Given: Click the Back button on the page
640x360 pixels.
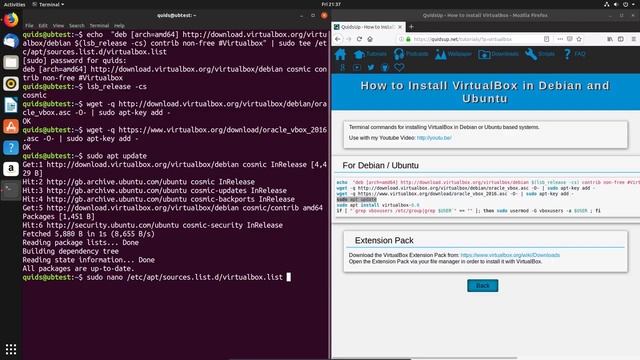Looking at the screenshot, I should pyautogui.click(x=482, y=286).
